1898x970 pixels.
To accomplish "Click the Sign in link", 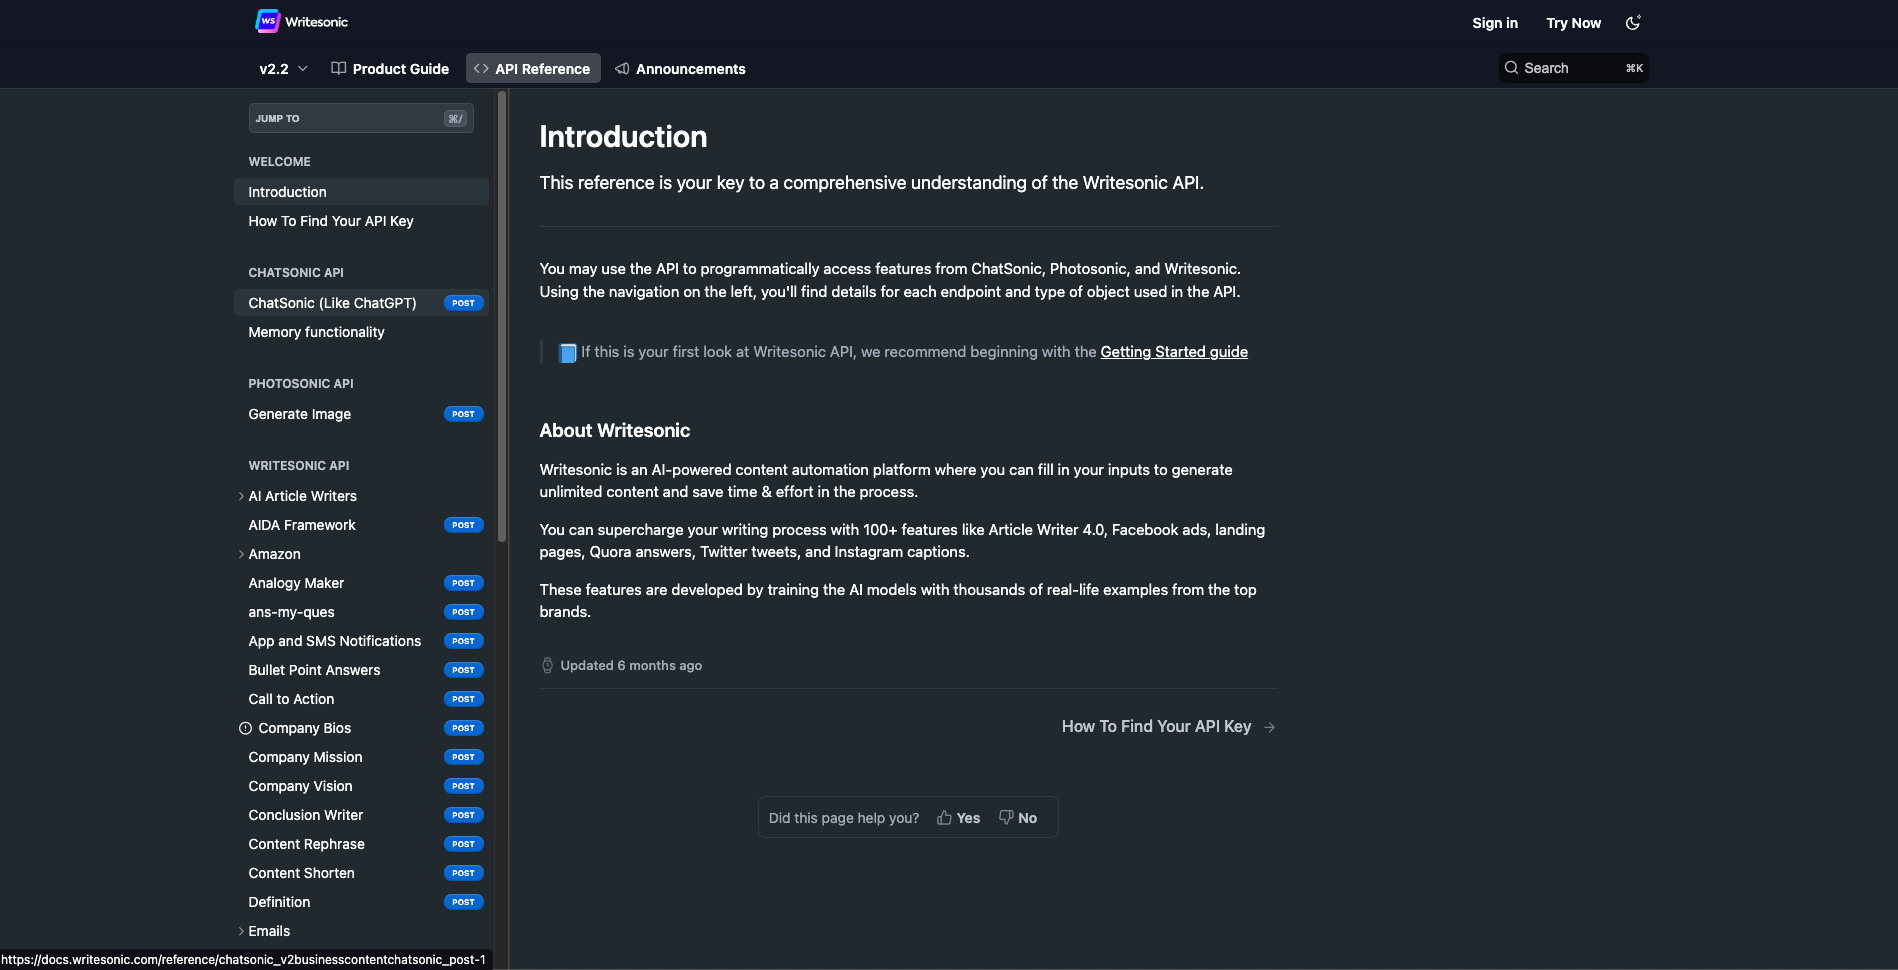I will [1494, 23].
